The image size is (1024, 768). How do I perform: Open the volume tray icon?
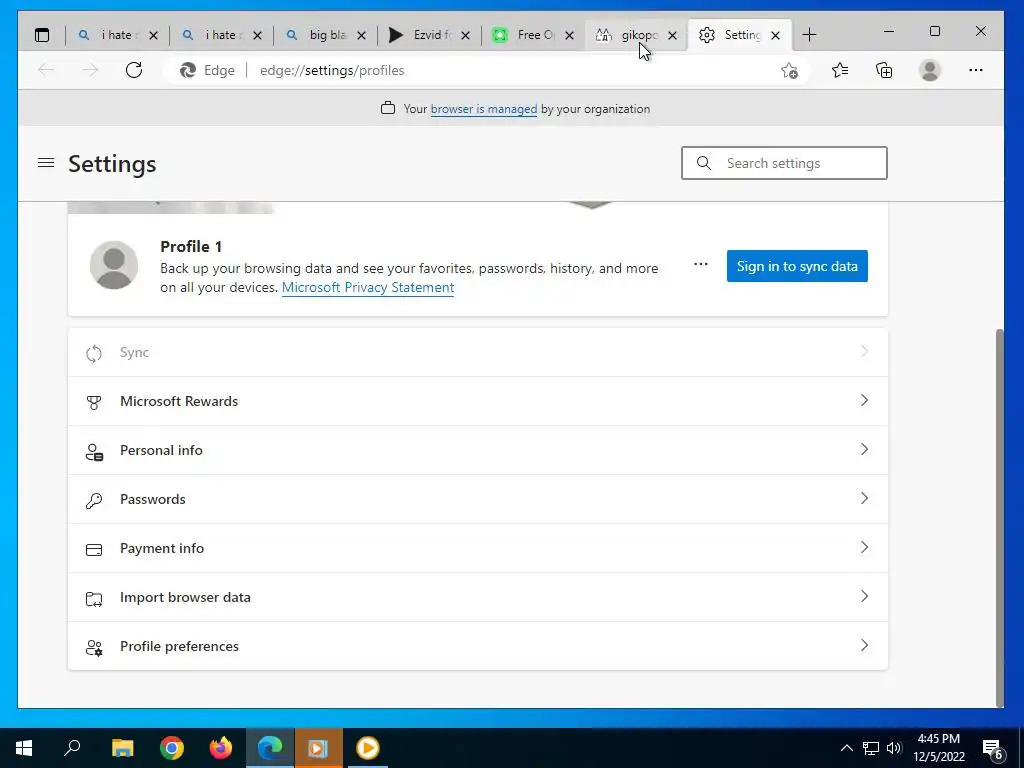tap(894, 748)
